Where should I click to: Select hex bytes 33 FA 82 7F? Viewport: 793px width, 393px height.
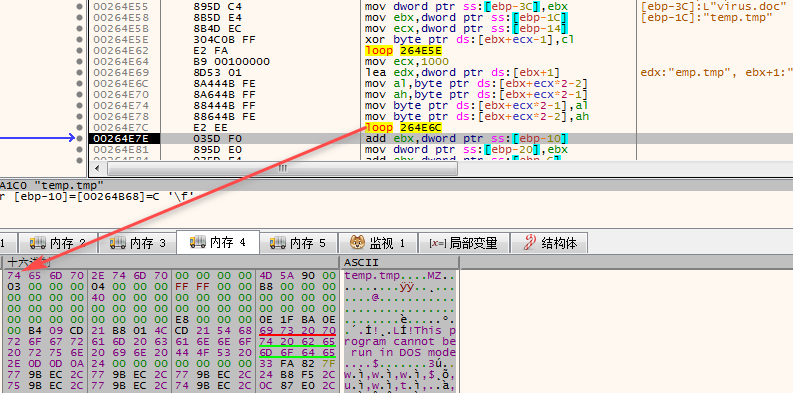(297, 363)
